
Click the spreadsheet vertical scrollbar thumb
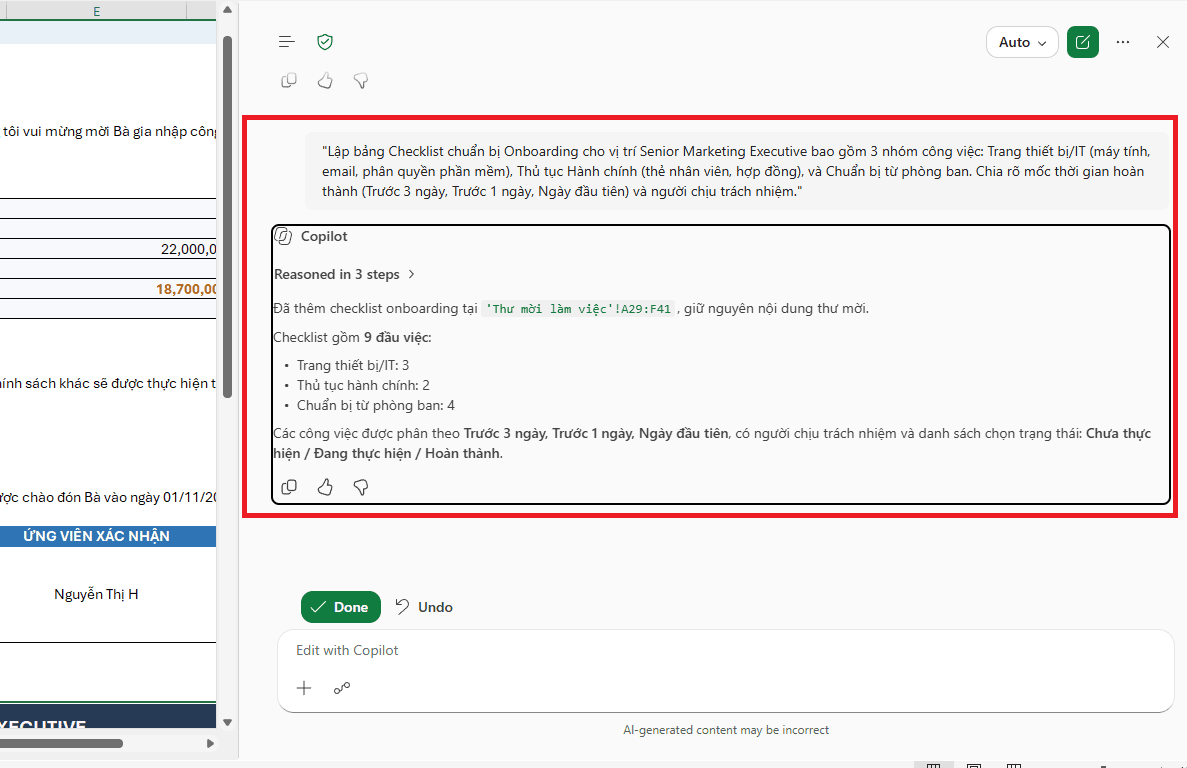tap(227, 216)
